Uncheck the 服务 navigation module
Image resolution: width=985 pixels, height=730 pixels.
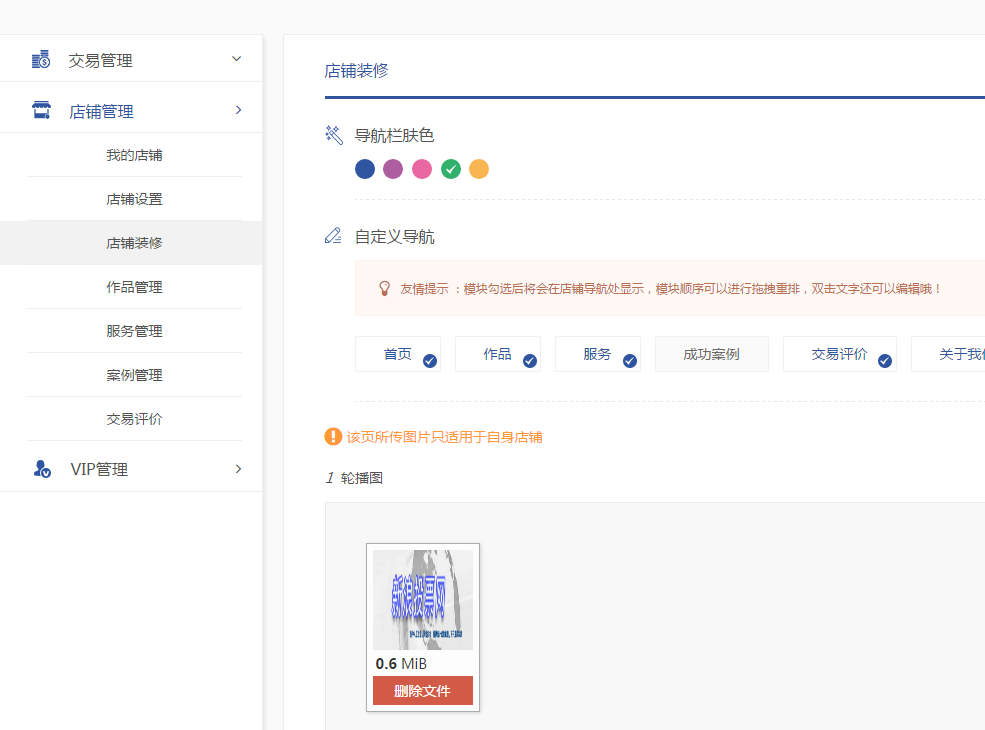coord(597,354)
